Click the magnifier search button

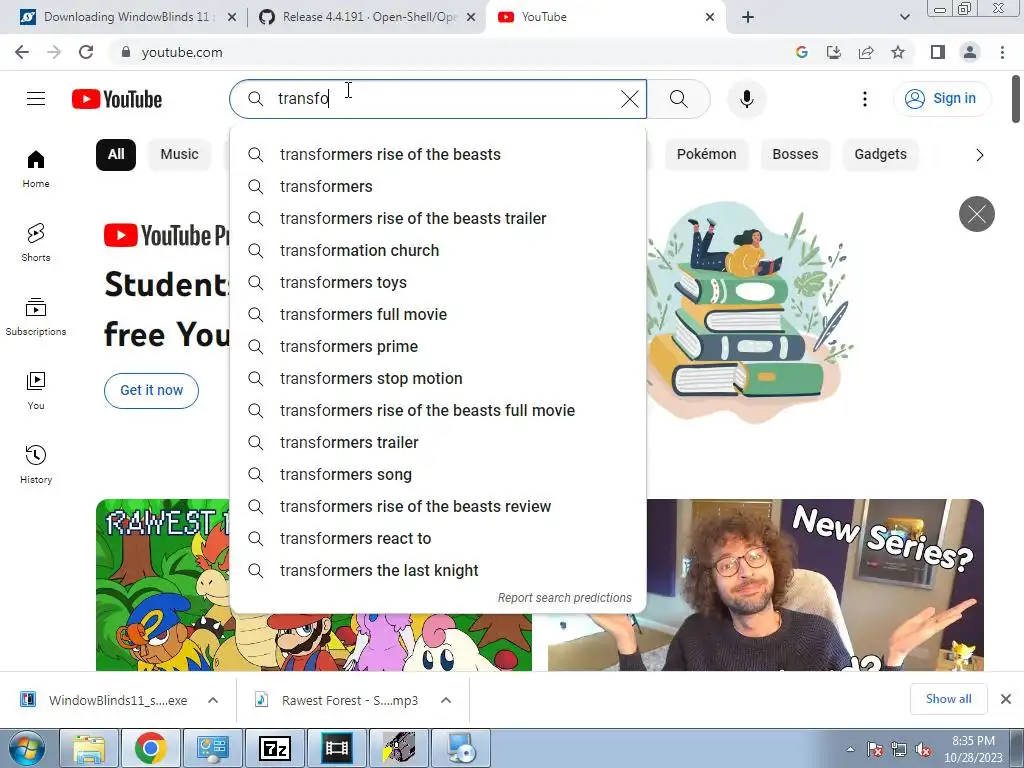click(679, 99)
